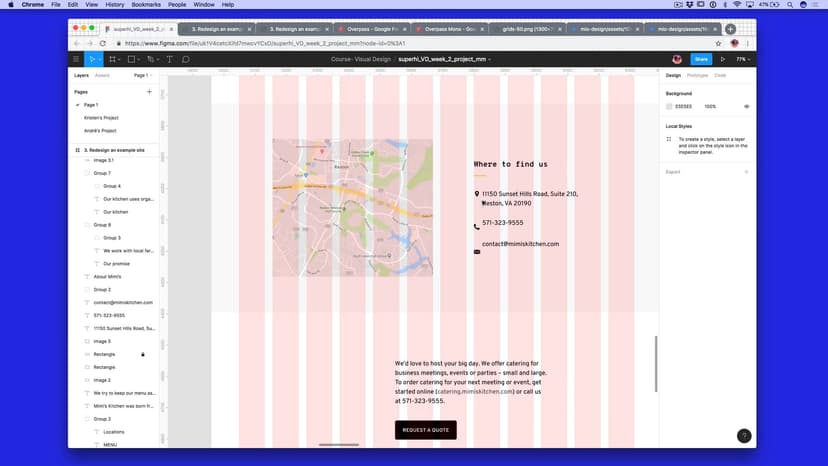
Task: Click the lock icon on Rectangle layer
Action: point(143,354)
